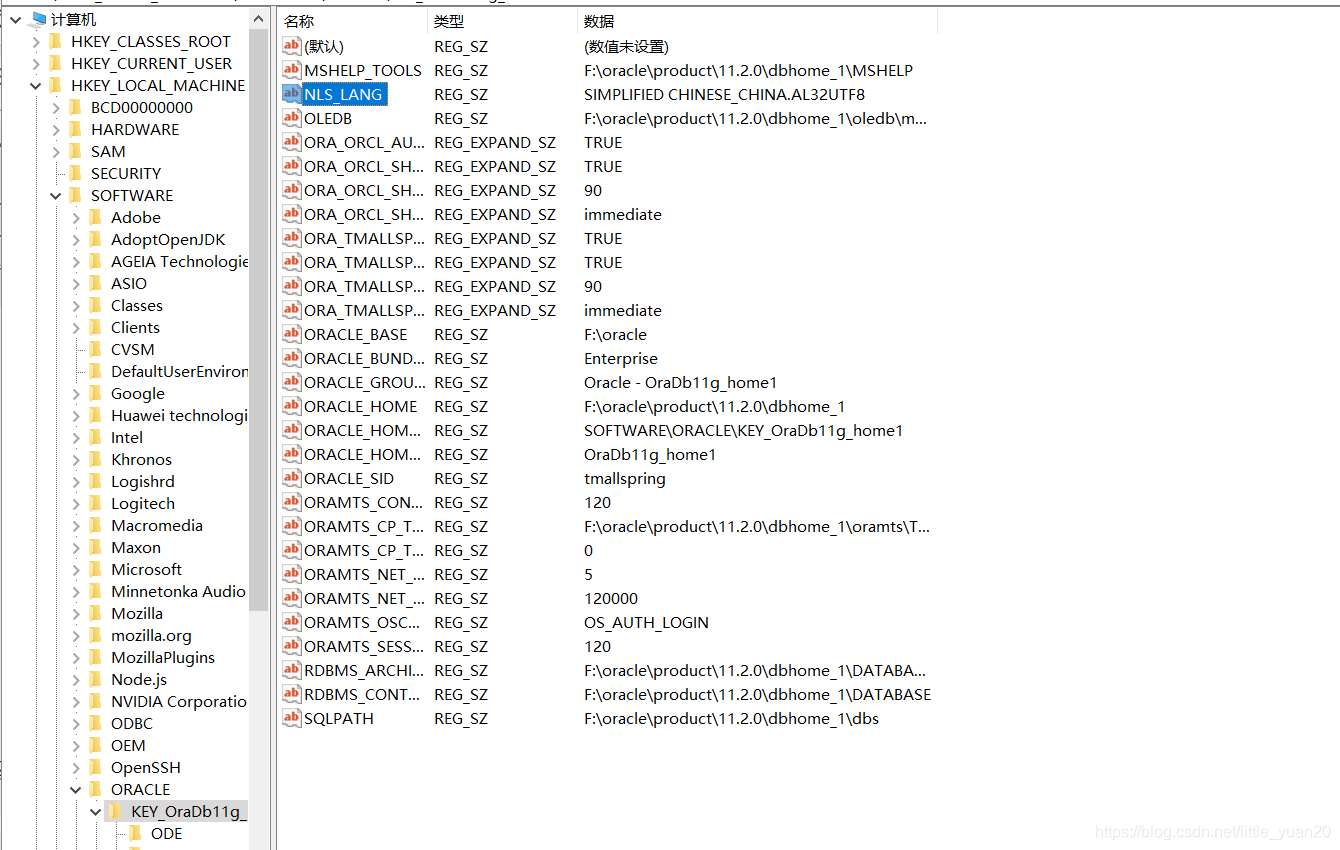
Task: Click the icon beside RDBMS_CONT... entry
Action: pos(292,694)
